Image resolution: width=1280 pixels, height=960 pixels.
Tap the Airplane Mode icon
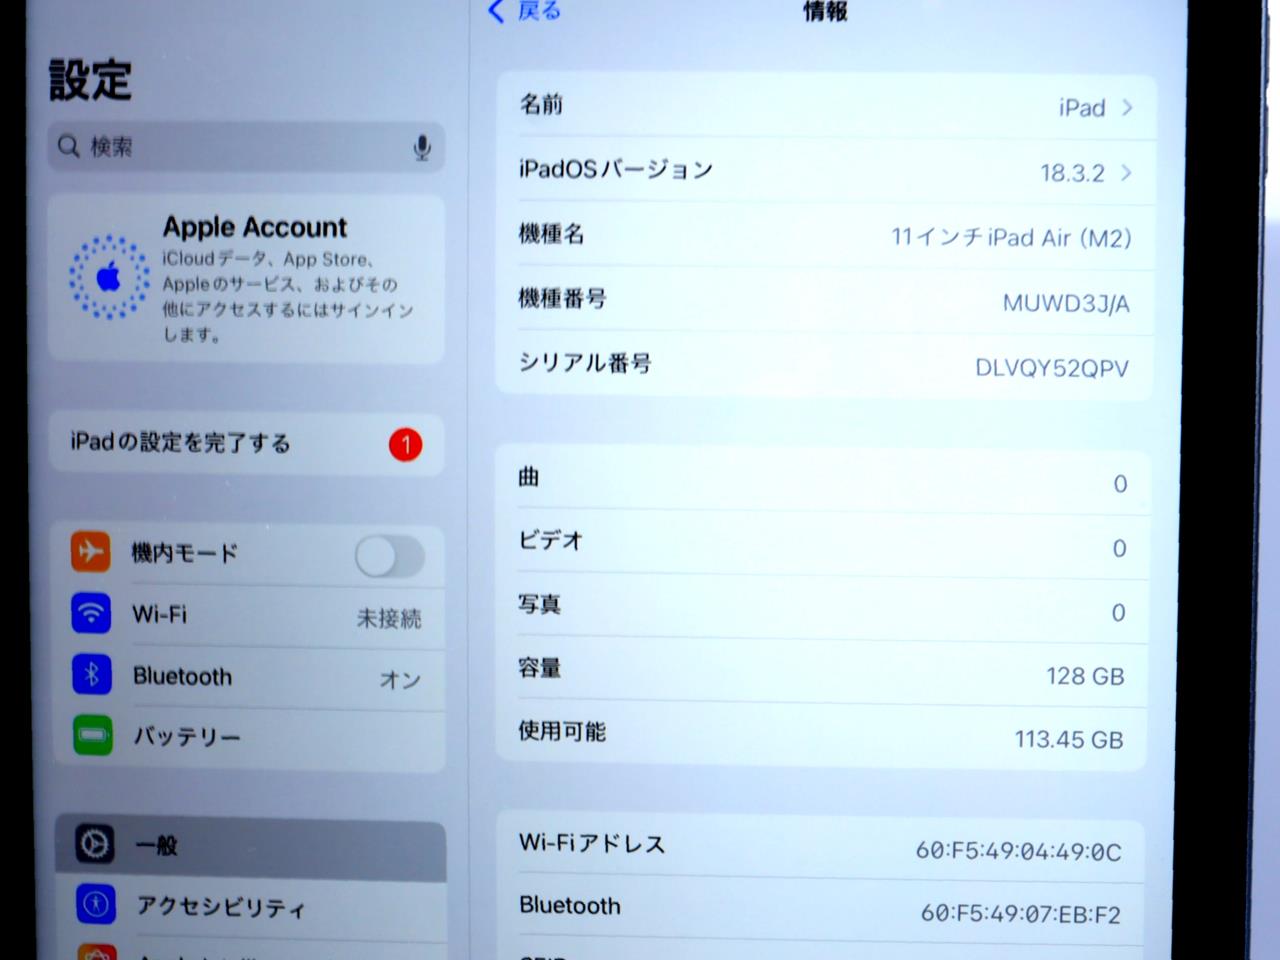[91, 551]
